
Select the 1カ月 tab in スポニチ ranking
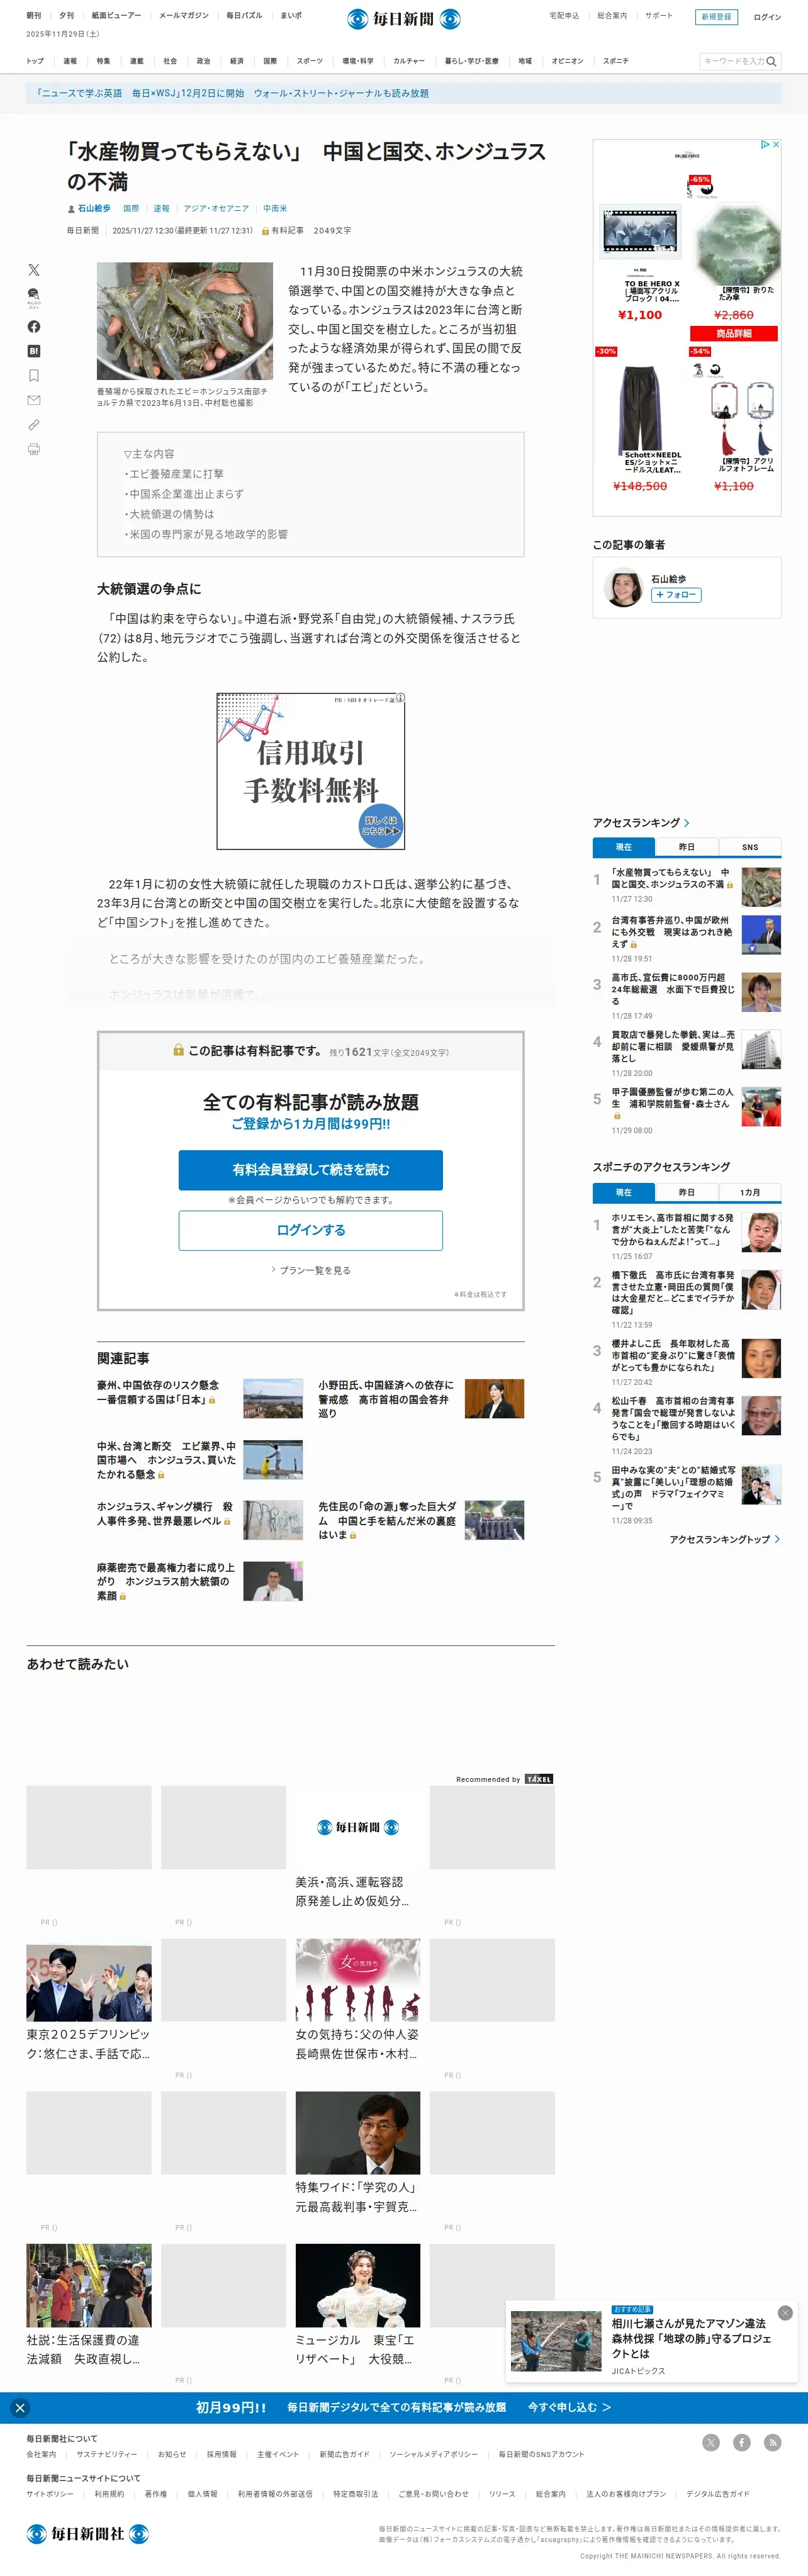pyautogui.click(x=750, y=1192)
